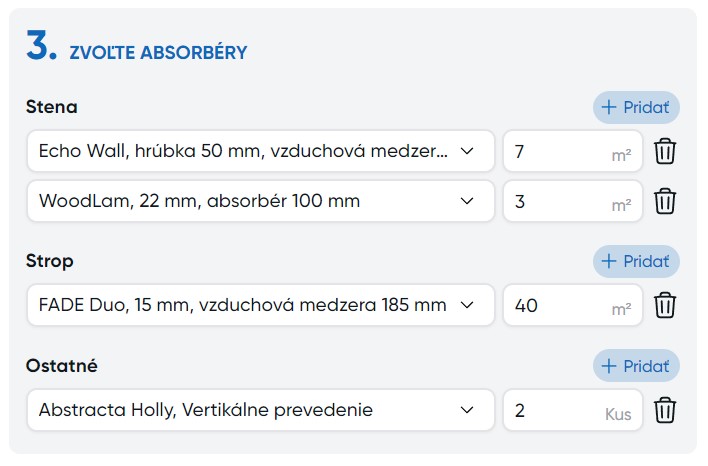Focus the WoodLam area field showing 3

point(555,201)
